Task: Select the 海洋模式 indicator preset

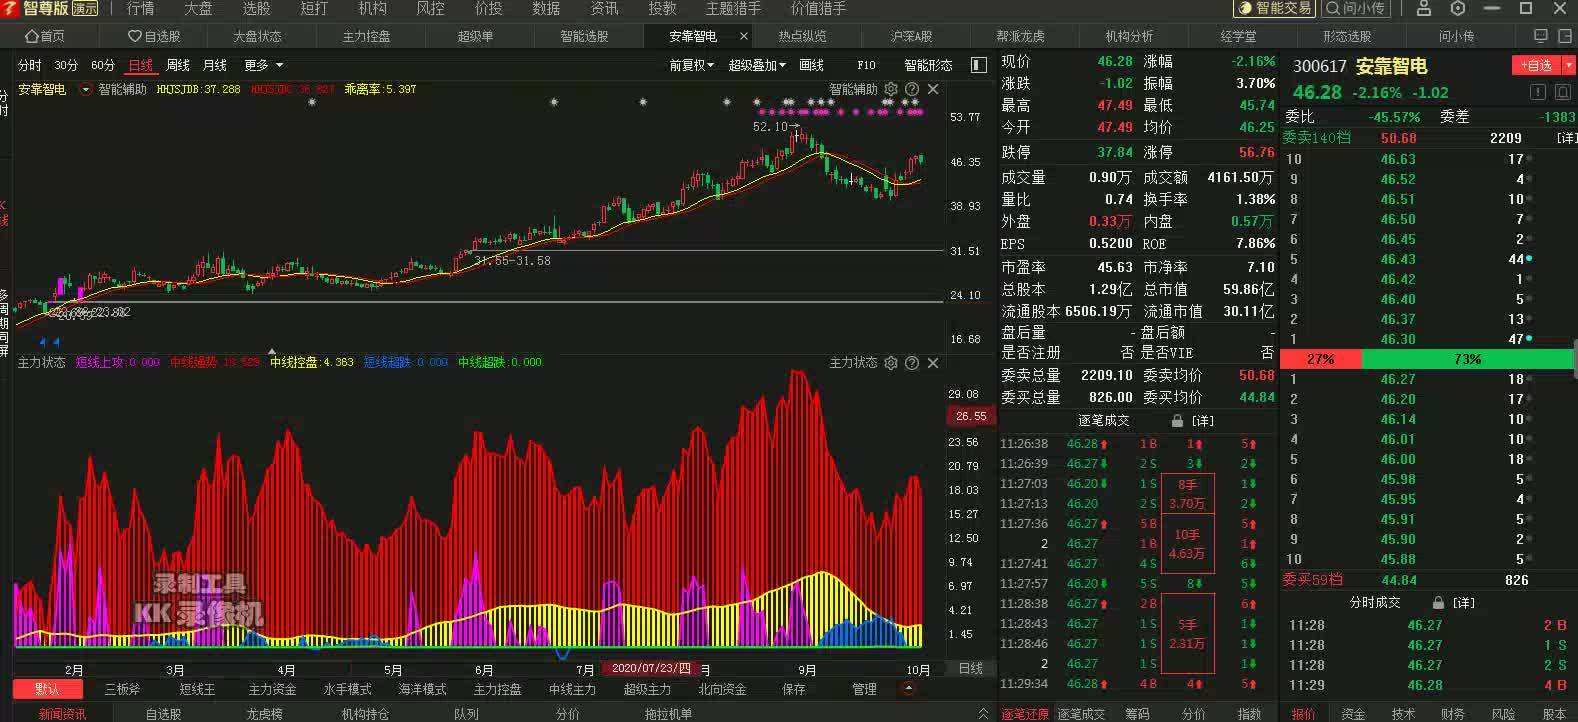Action: [x=422, y=689]
